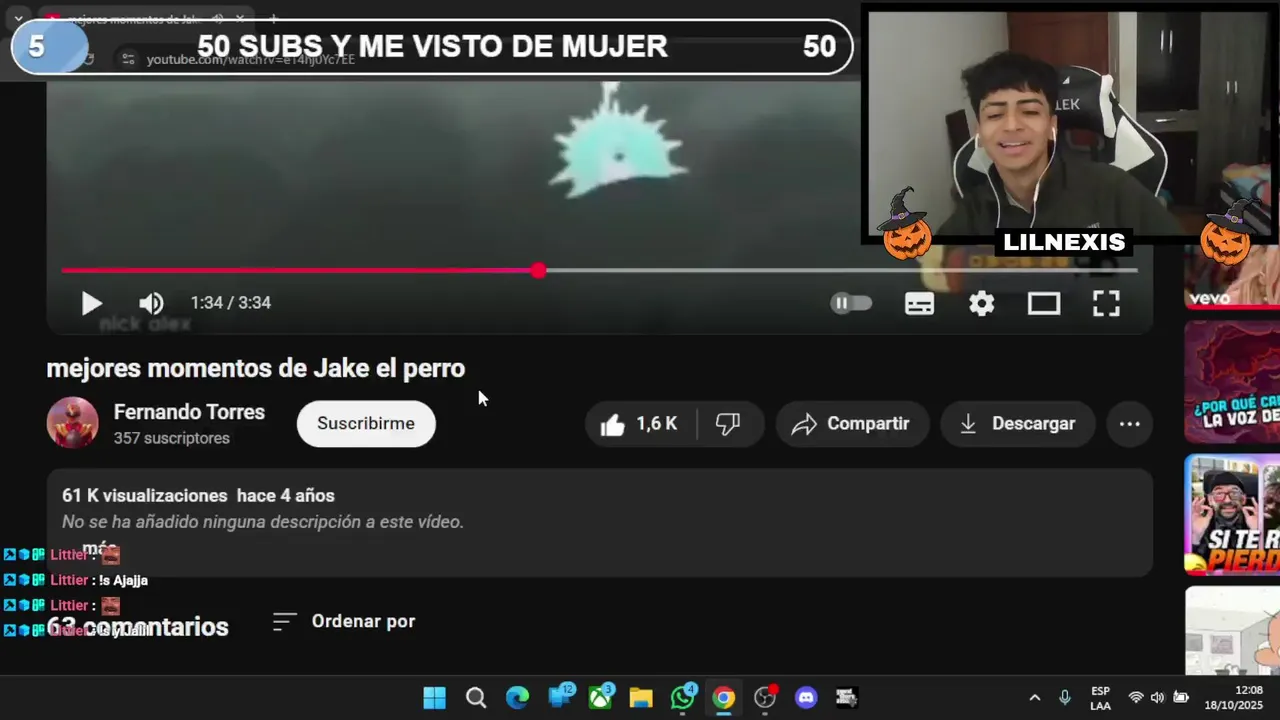Play the paused YouTube video

(x=91, y=303)
